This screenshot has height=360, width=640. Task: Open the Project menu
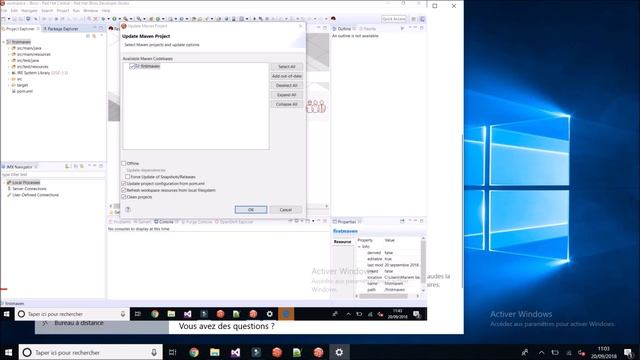coord(63,11)
